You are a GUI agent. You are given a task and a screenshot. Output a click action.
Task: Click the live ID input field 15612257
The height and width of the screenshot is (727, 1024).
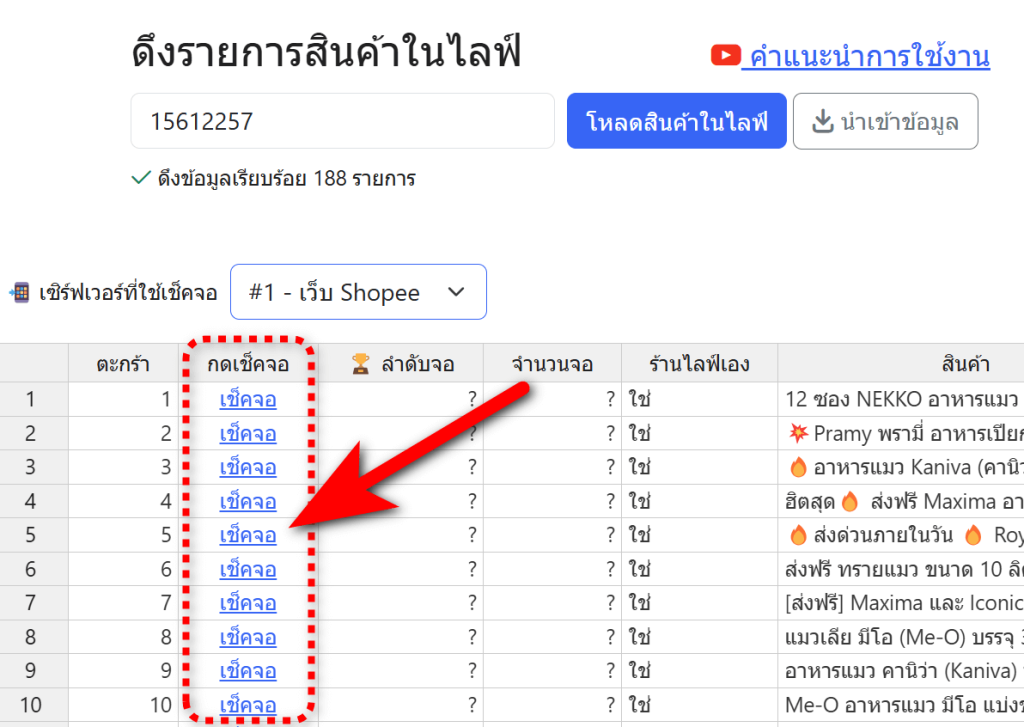pos(342,122)
